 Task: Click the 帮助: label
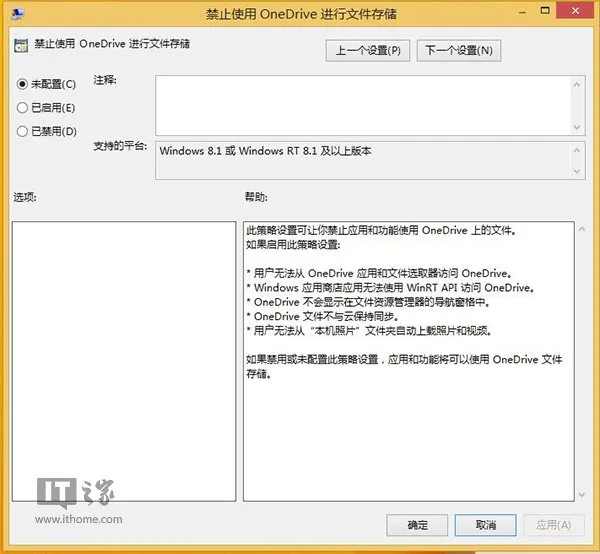click(x=256, y=197)
